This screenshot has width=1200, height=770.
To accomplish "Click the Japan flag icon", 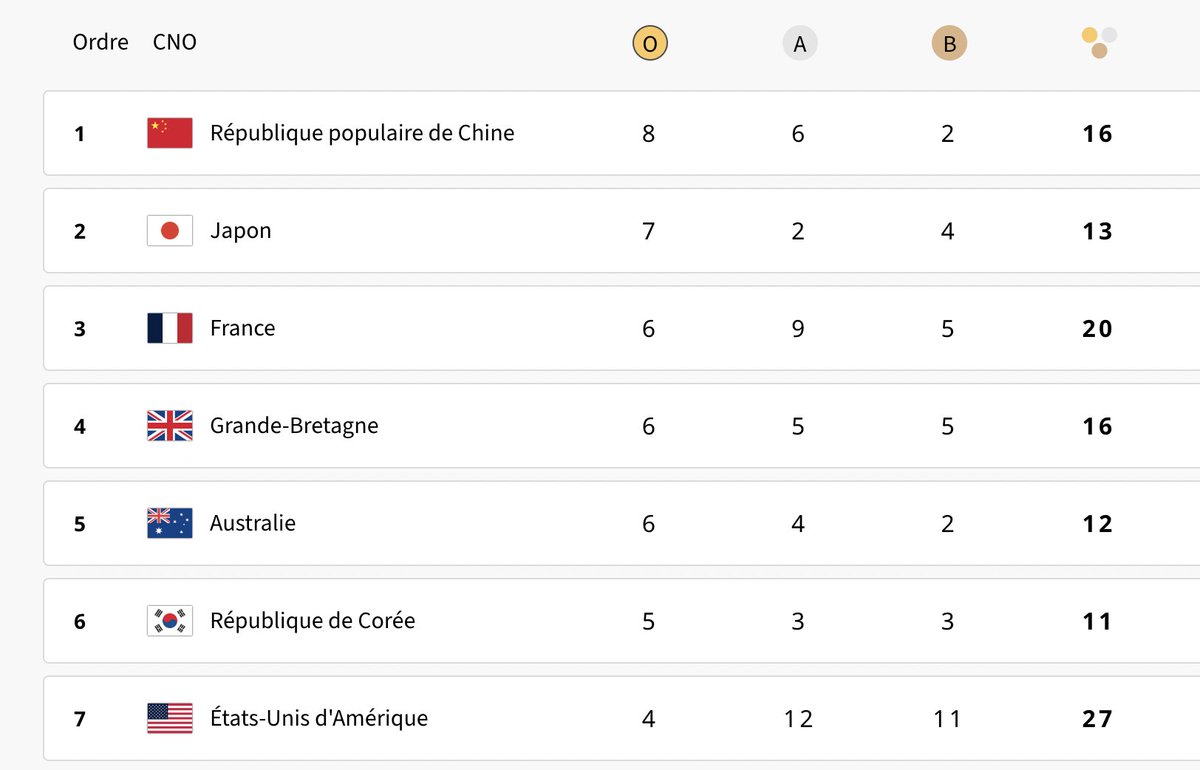I will (x=170, y=231).
